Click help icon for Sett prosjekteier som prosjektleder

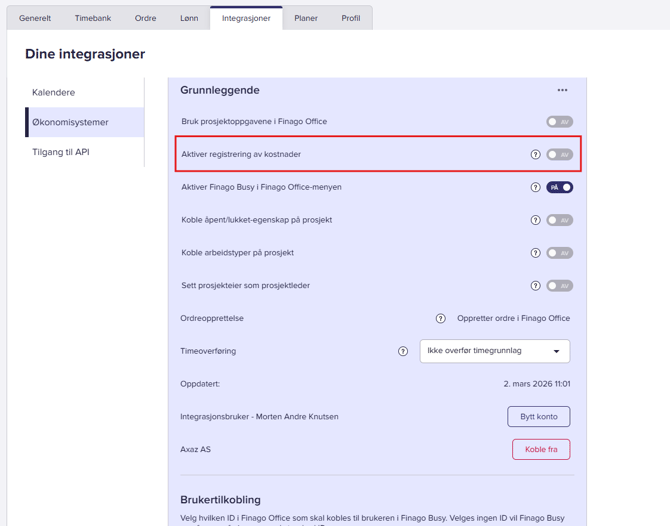click(535, 286)
